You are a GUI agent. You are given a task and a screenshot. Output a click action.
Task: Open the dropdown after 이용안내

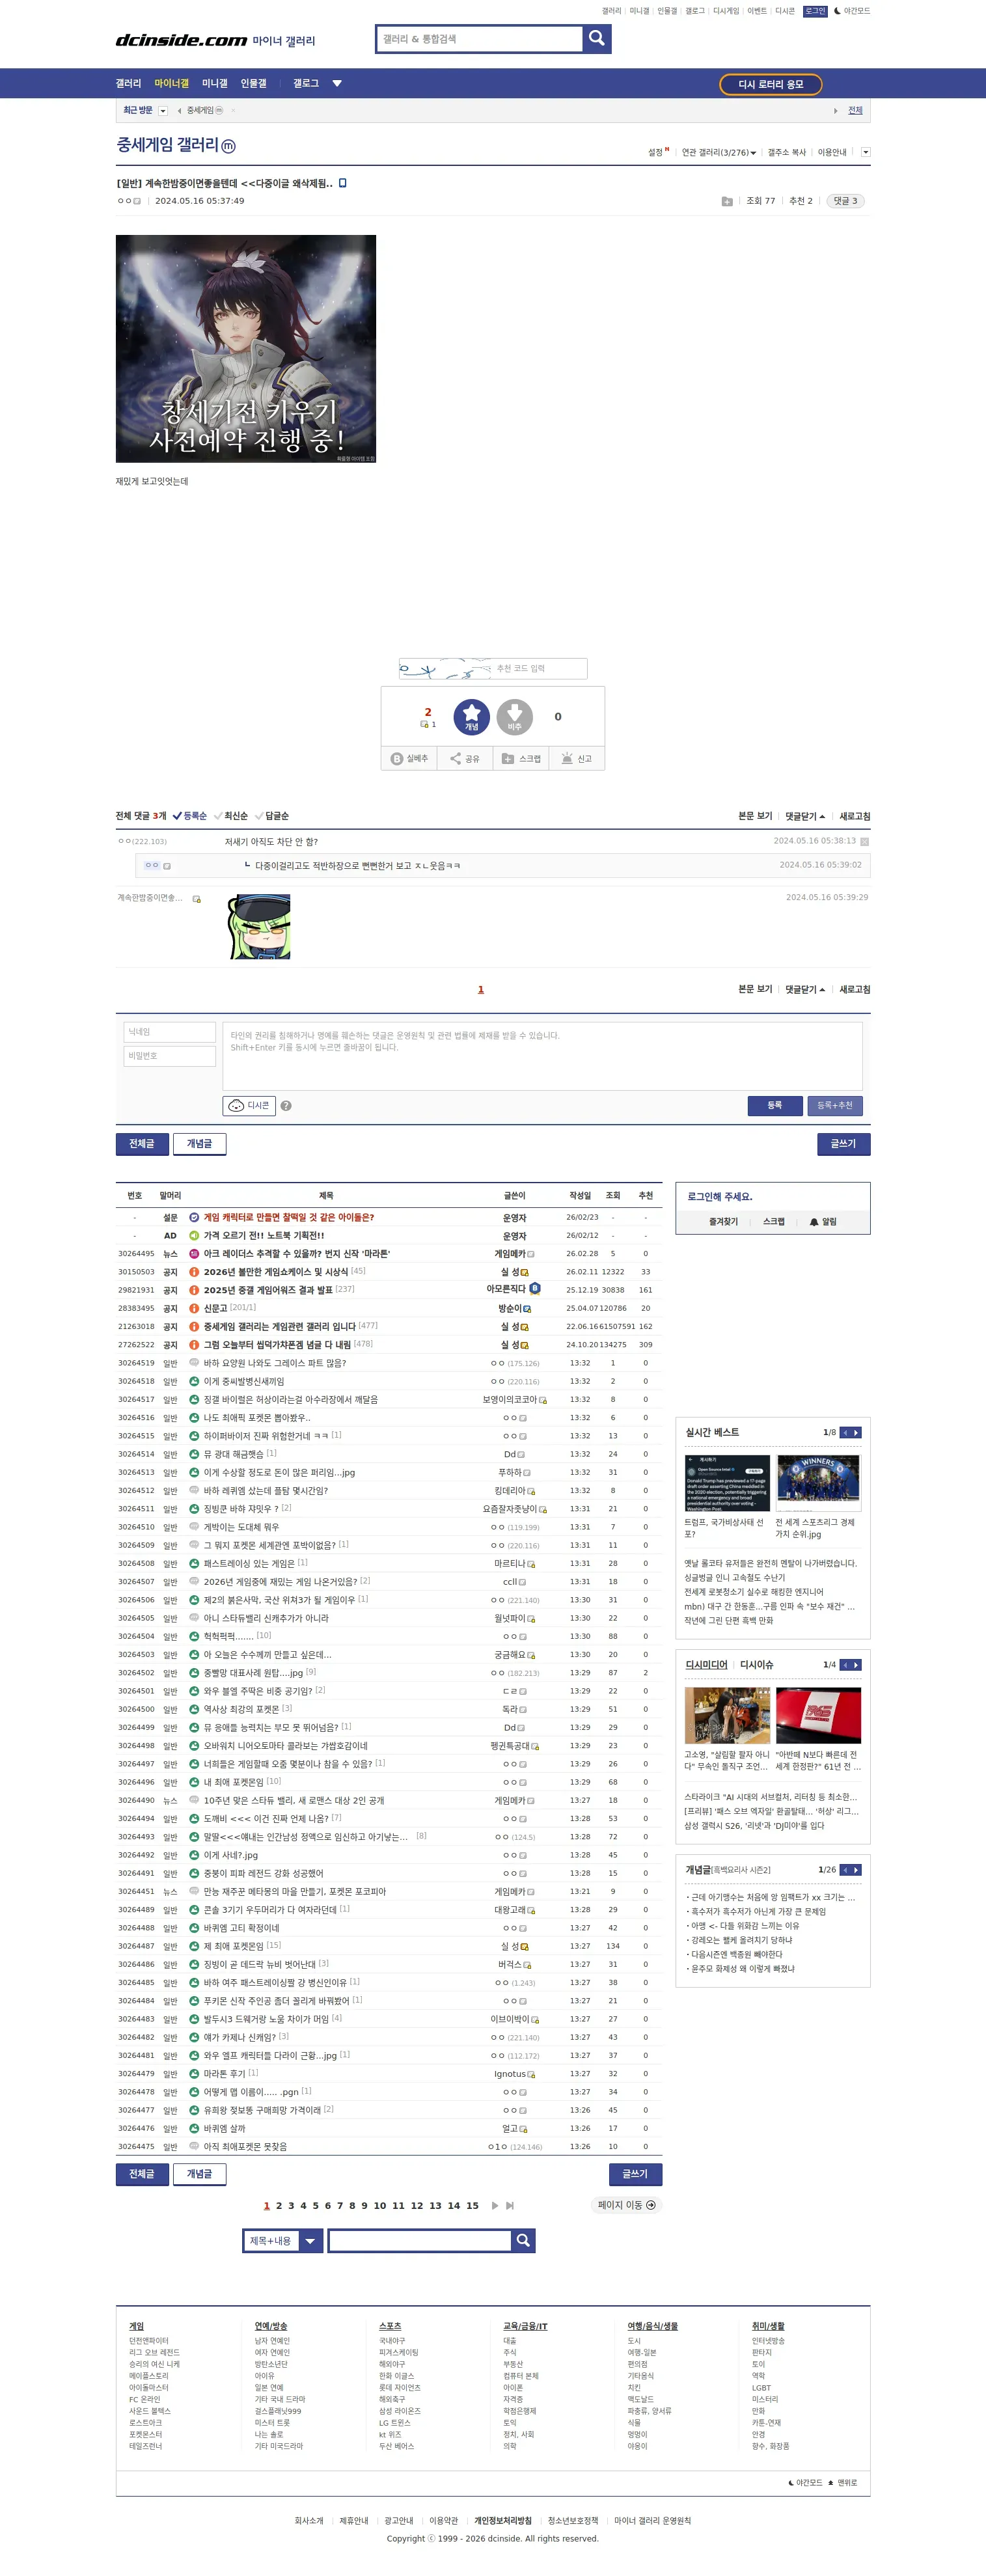coord(865,152)
